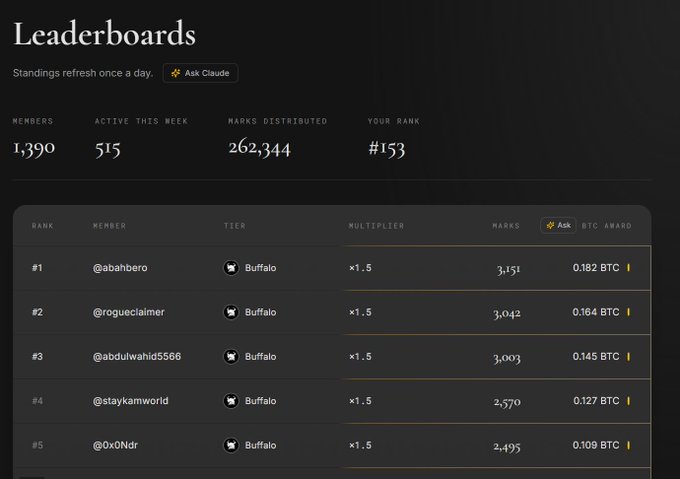Click the Buffalo tier label in @staykamworld's row
The width and height of the screenshot is (680, 479).
click(260, 401)
